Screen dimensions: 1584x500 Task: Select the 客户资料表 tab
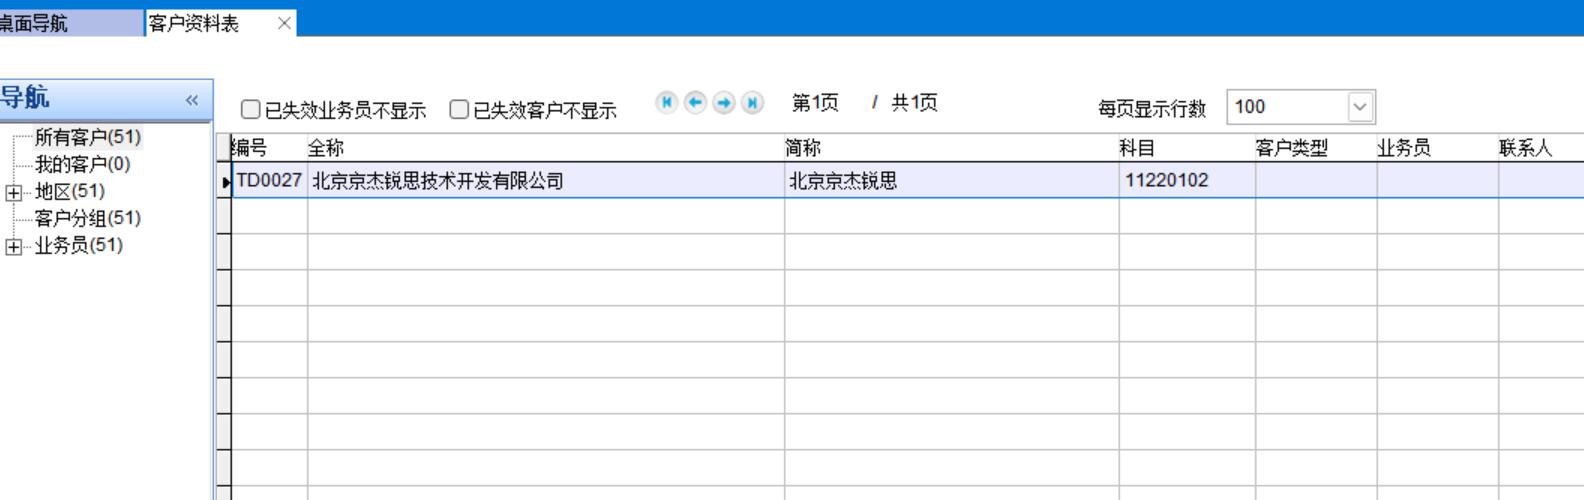tap(195, 23)
